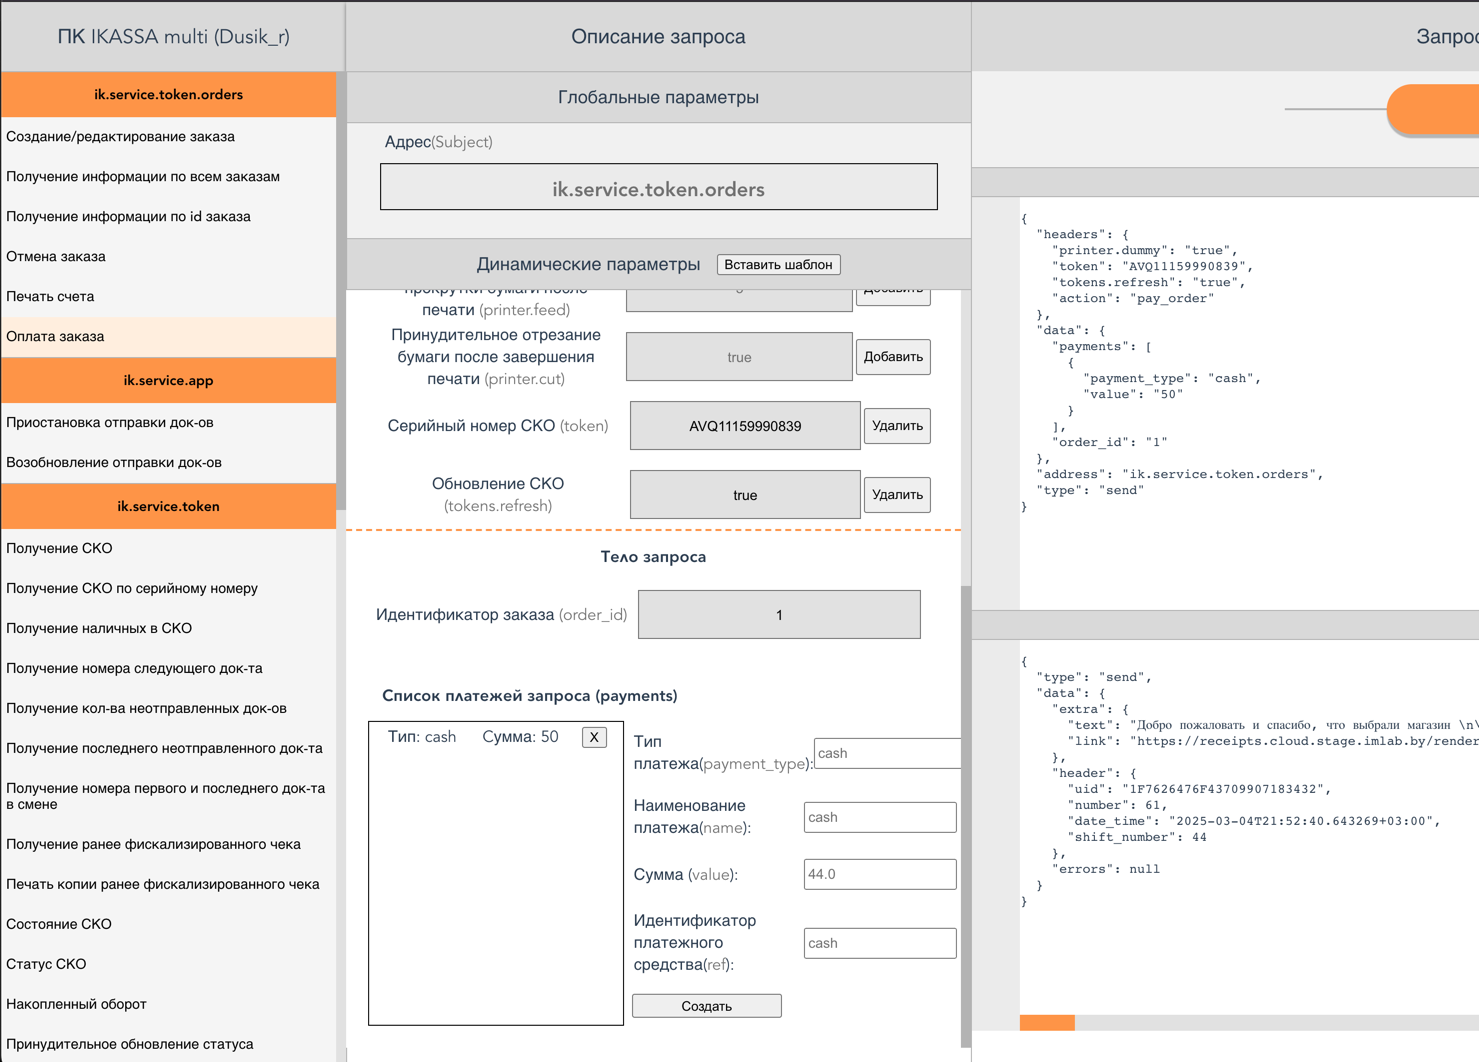Click Создать to add the payment
1479x1062 pixels.
pyautogui.click(x=706, y=1006)
